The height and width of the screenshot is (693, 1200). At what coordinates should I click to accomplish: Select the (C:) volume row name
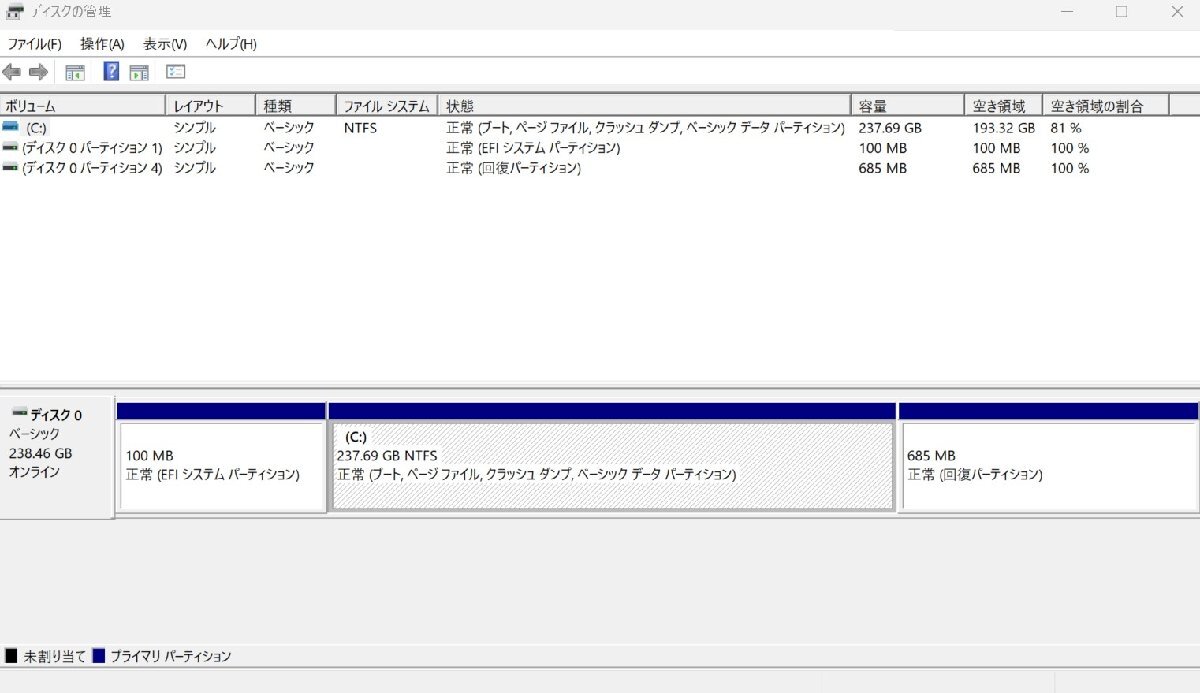36,128
